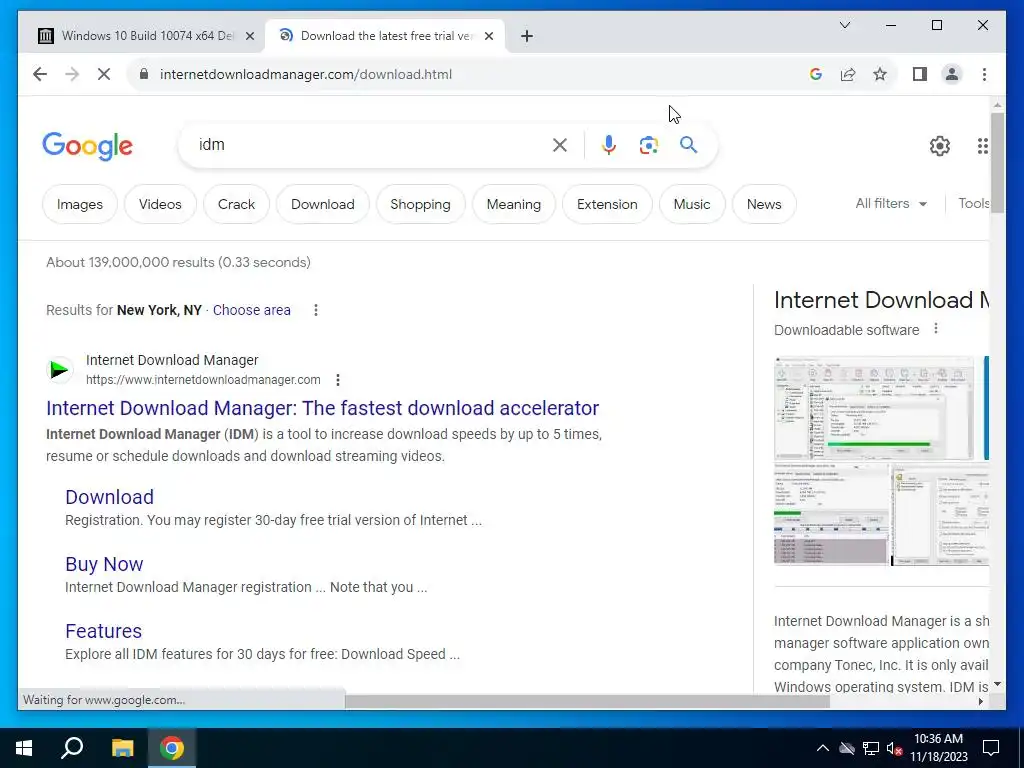Open Chrome's three-dot menu
The width and height of the screenshot is (1024, 768).
click(984, 74)
